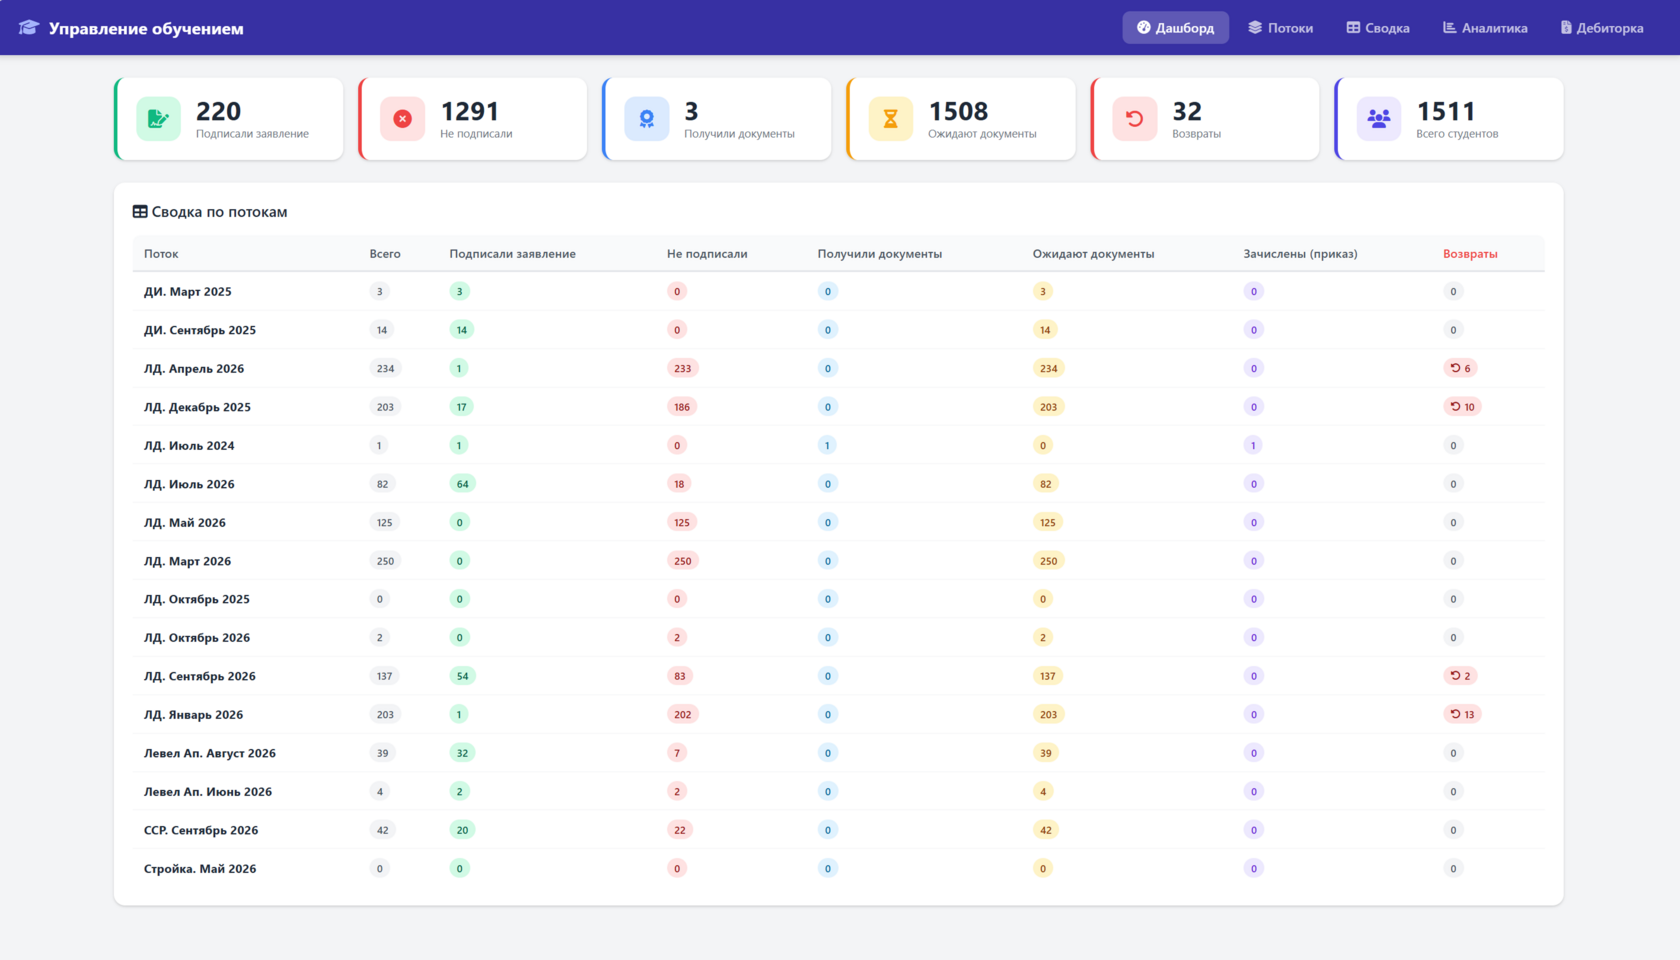
Task: Click the 233 not-signed badge
Action: pyautogui.click(x=683, y=368)
